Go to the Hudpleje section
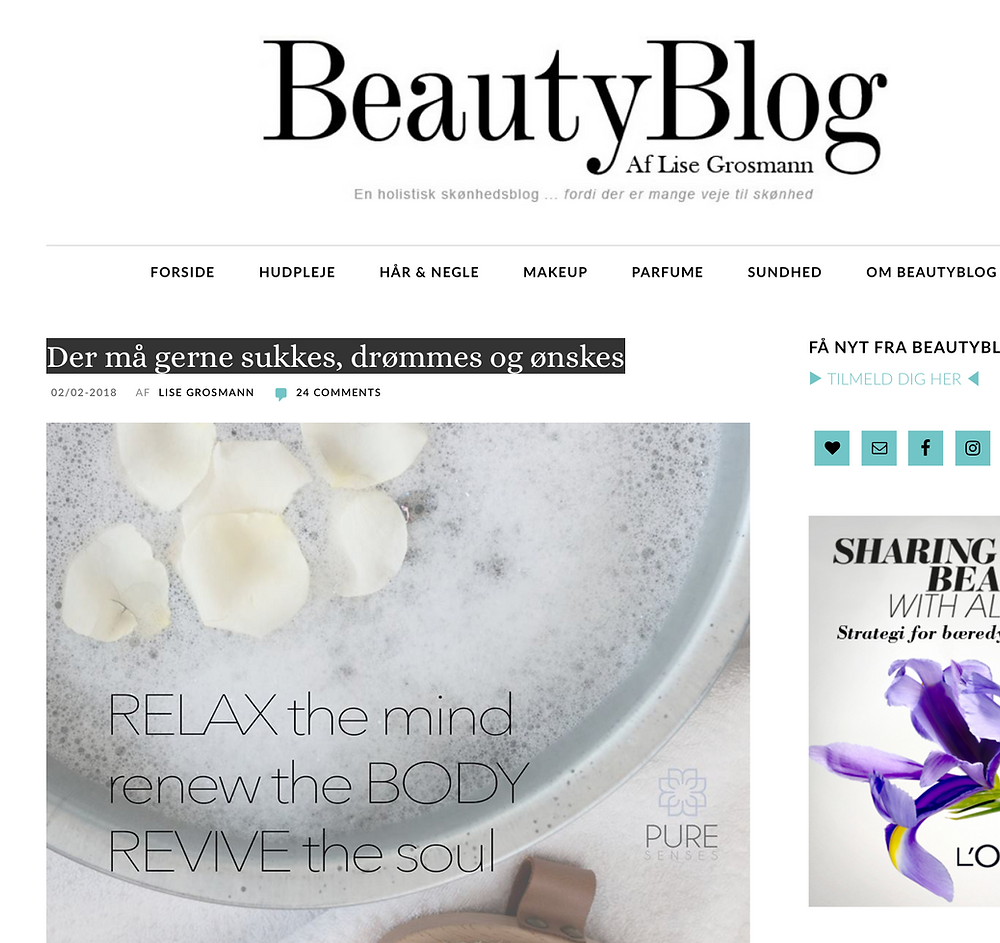 coord(297,272)
